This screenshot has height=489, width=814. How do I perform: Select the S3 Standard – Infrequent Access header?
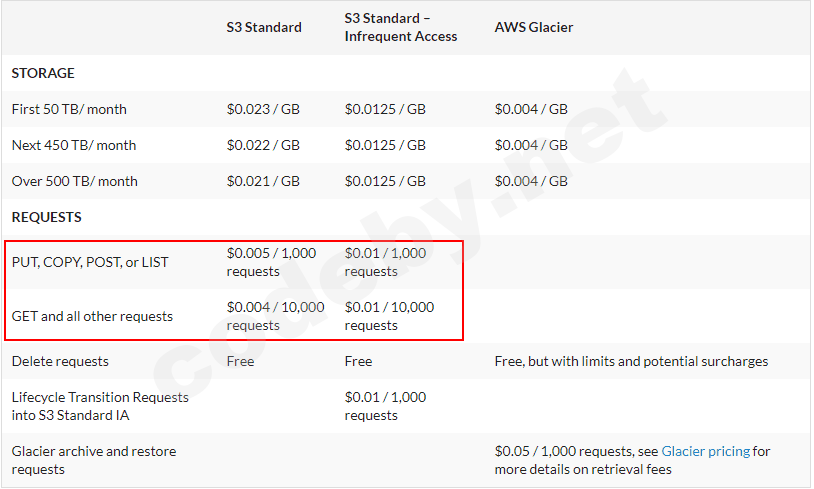[401, 27]
